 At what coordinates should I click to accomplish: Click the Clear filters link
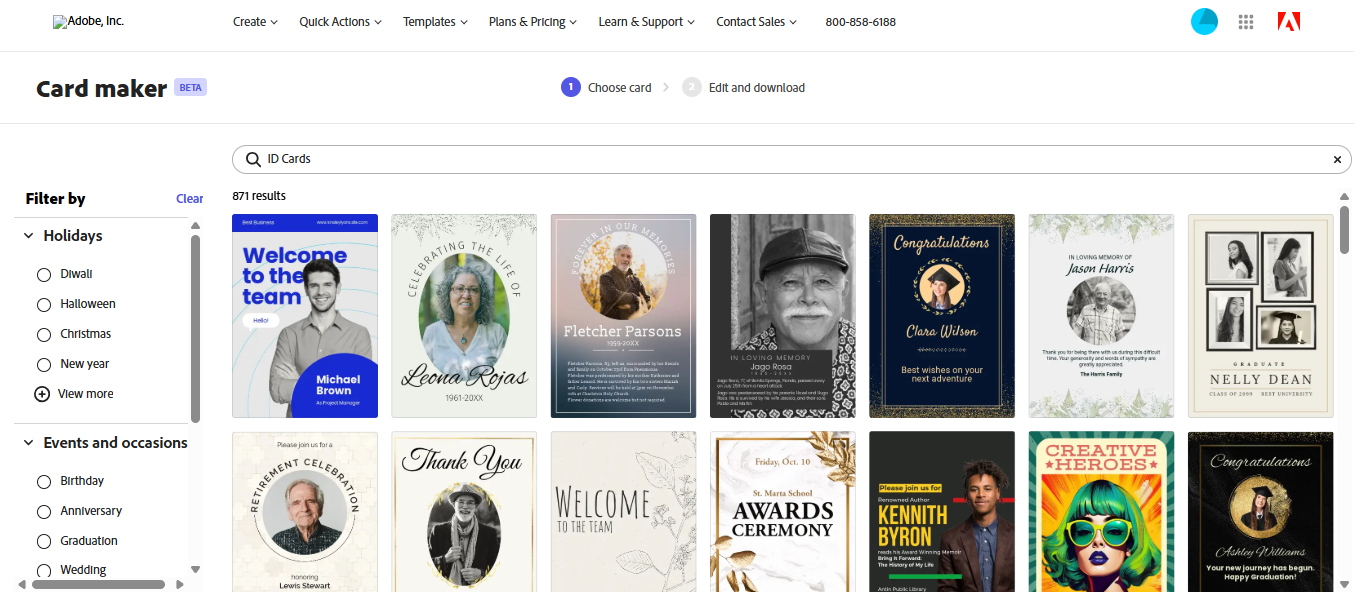[189, 199]
